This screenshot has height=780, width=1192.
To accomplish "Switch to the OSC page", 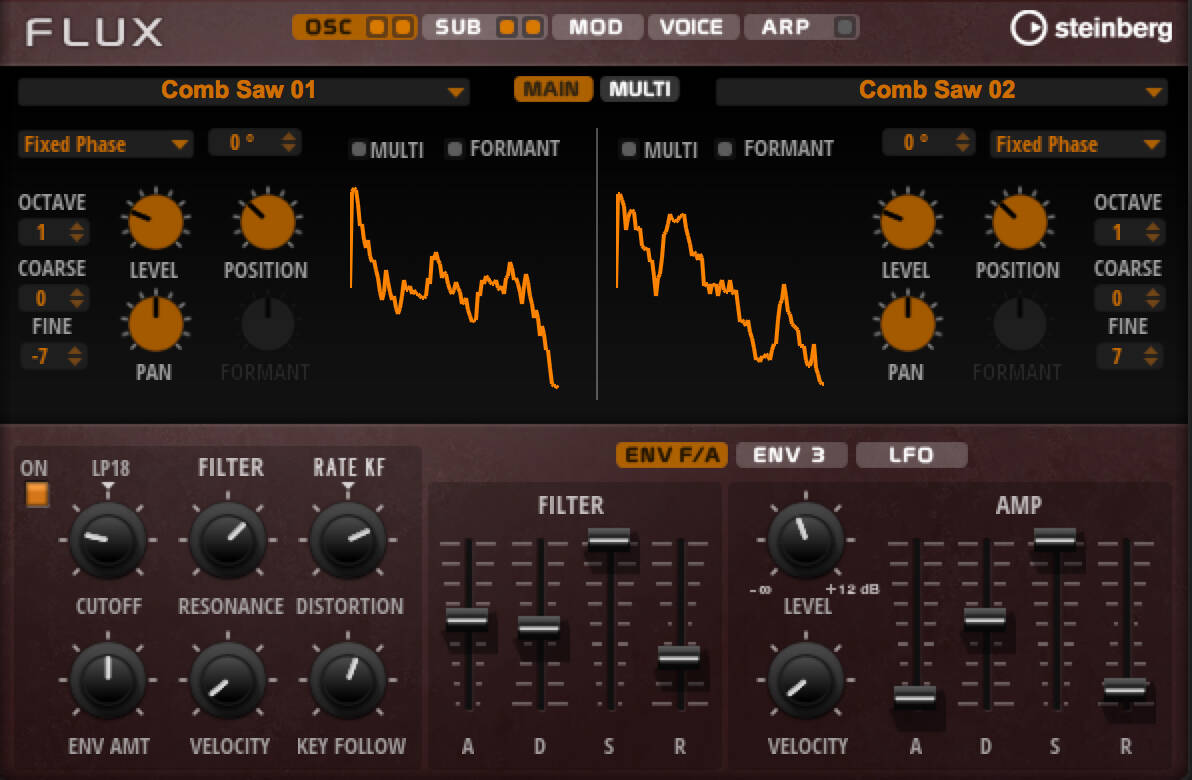I will (x=328, y=27).
